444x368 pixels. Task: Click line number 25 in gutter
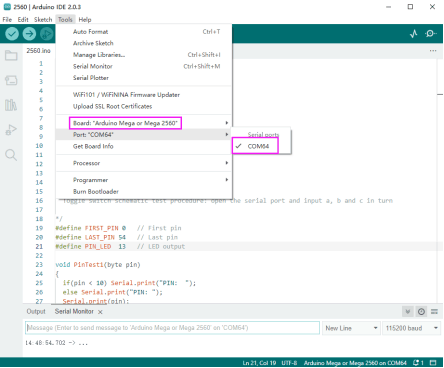(x=39, y=283)
